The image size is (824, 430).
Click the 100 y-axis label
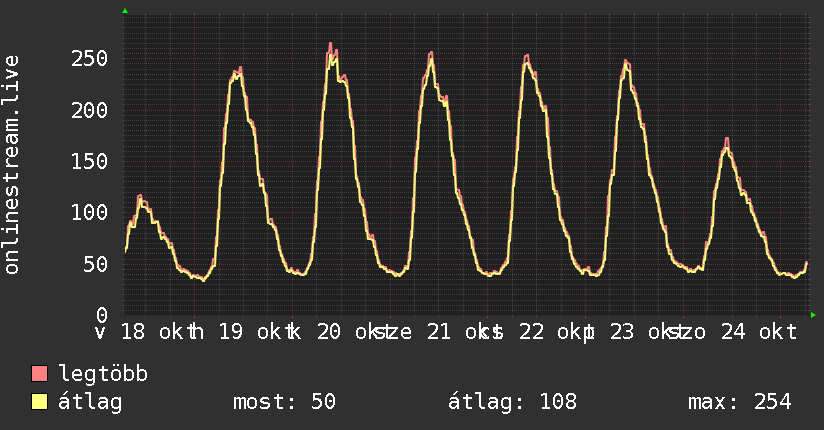click(x=90, y=212)
